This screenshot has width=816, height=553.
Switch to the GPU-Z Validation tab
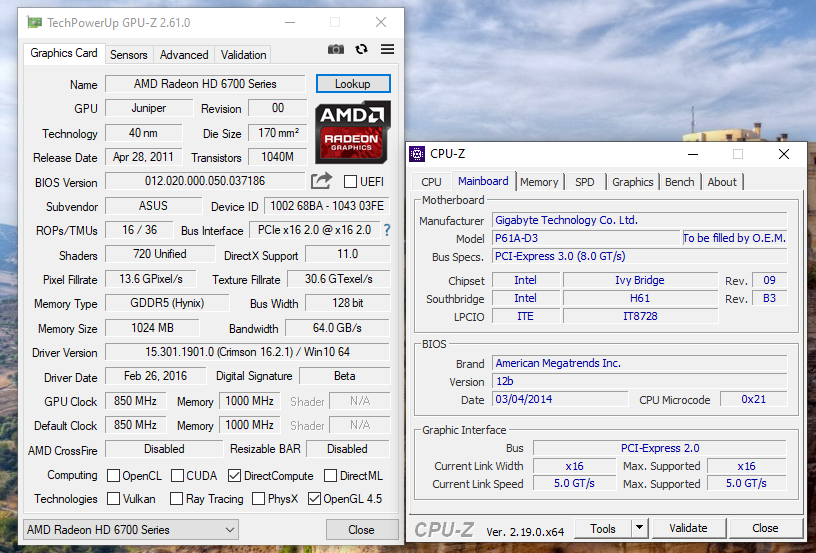[243, 55]
